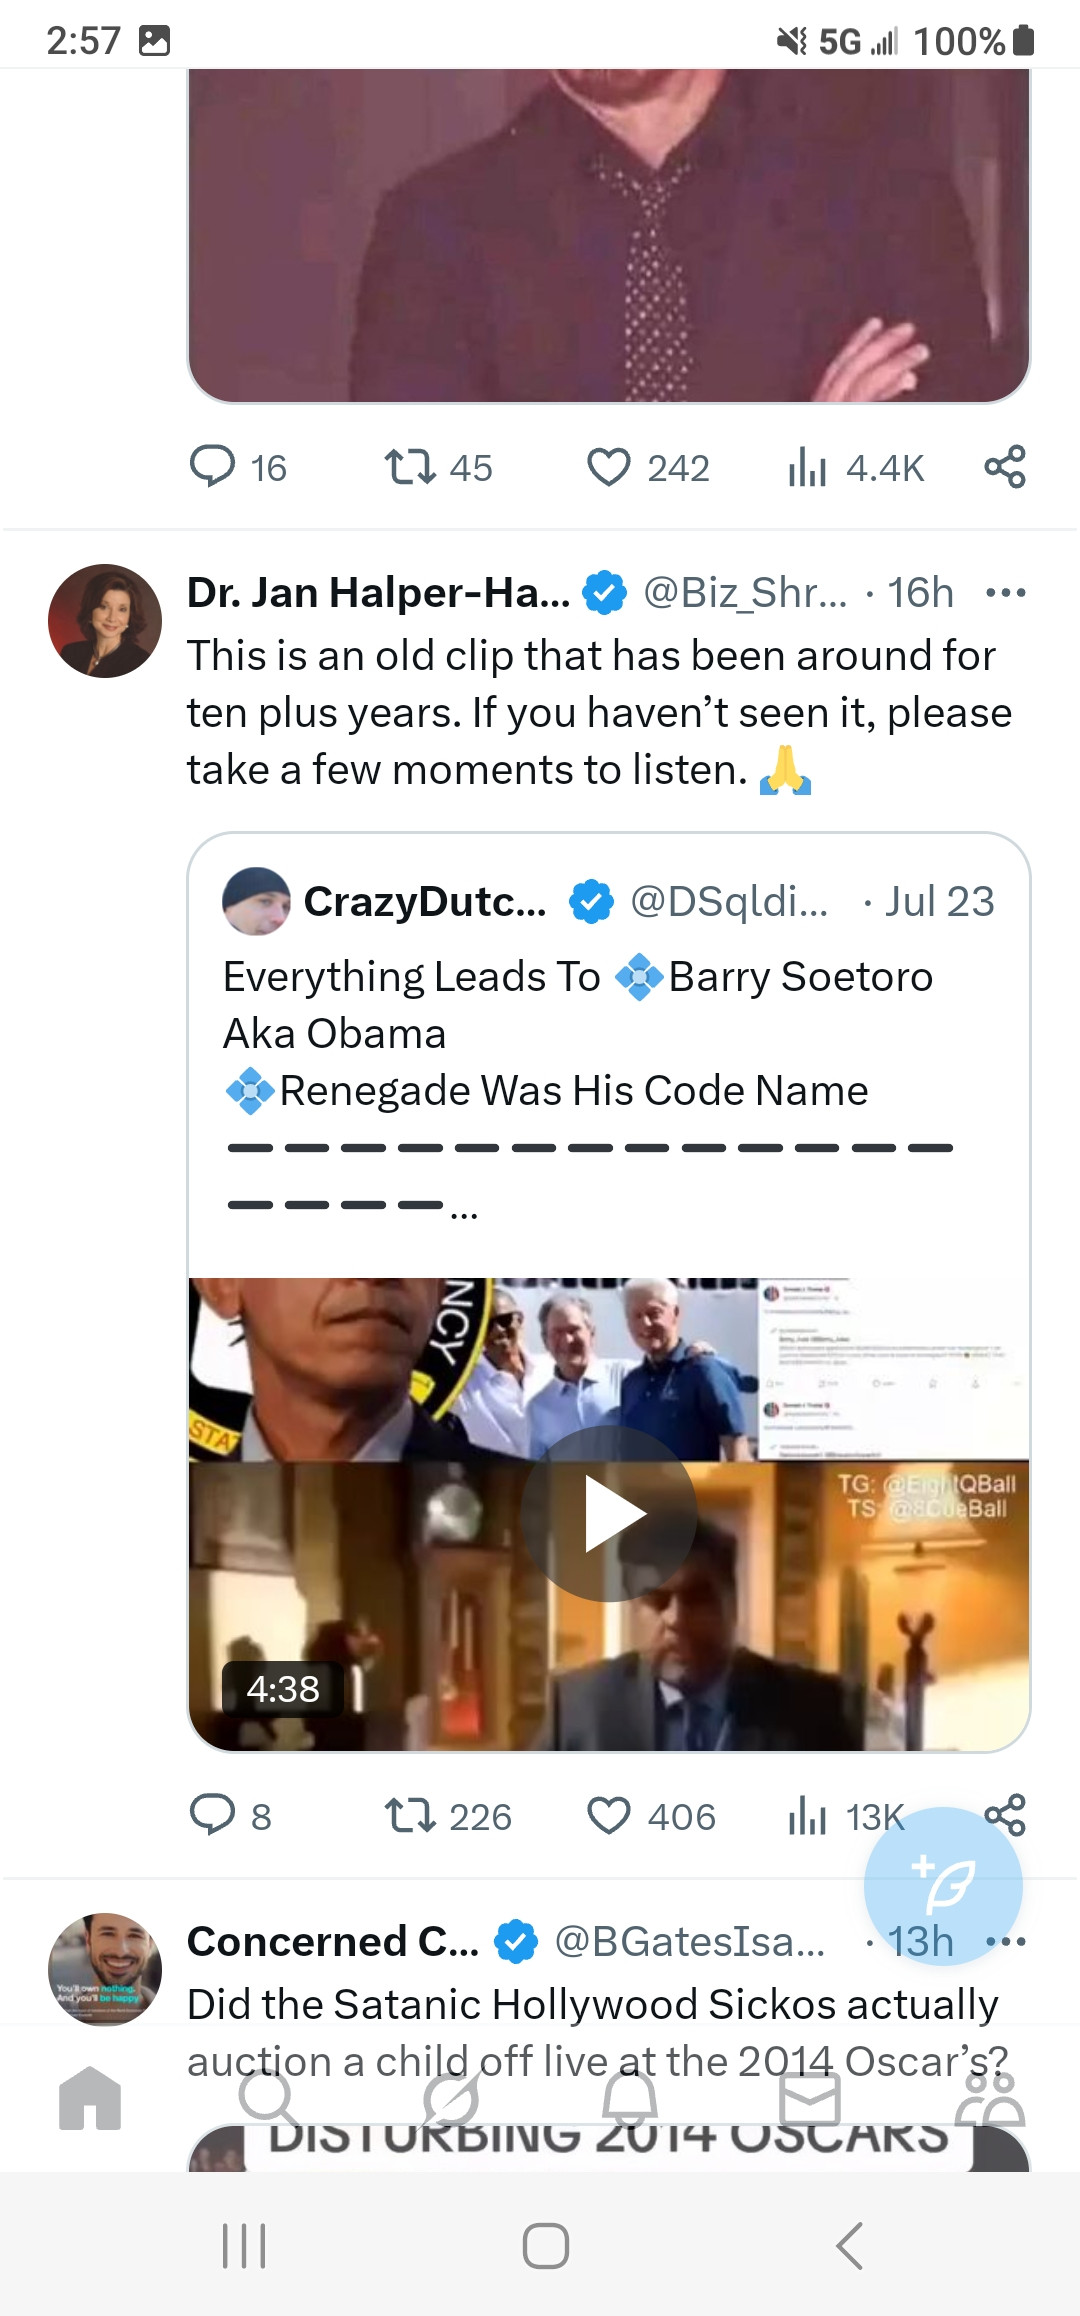Open the @DSqldi... quoted author handle
Viewport: 1080px width, 2316px height.
tap(729, 902)
